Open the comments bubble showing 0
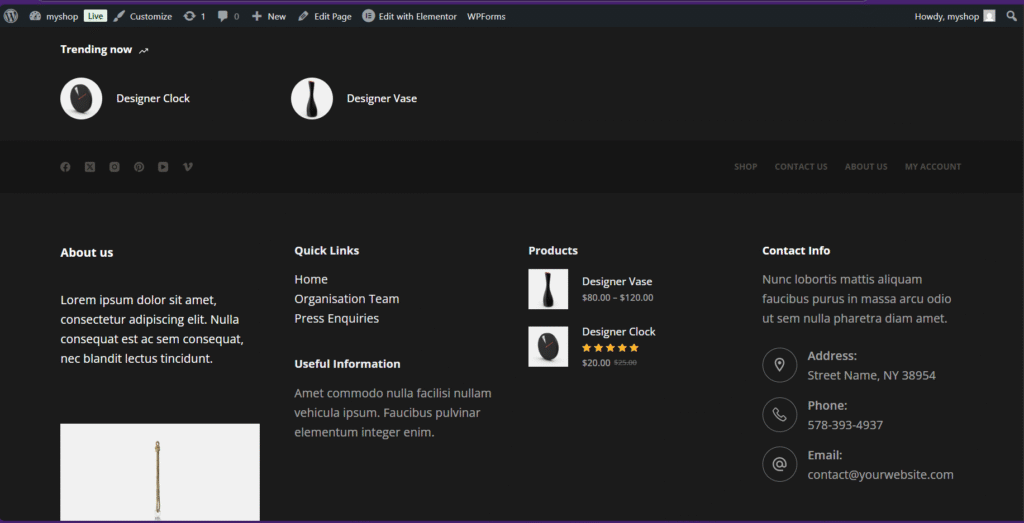 (x=229, y=16)
